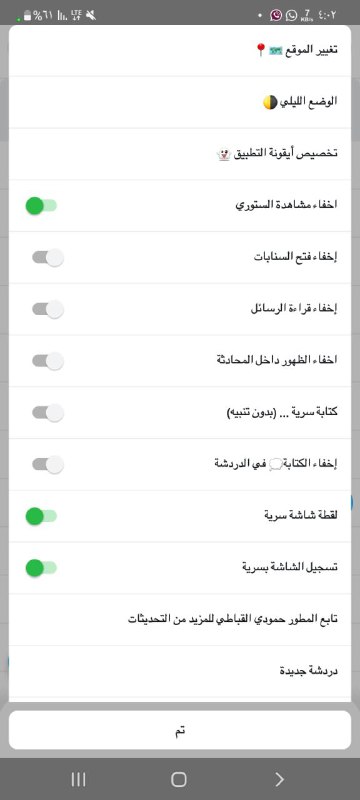The height and width of the screenshot is (800, 360).
Task: Tap the half-moon night mode icon
Action: point(270,102)
